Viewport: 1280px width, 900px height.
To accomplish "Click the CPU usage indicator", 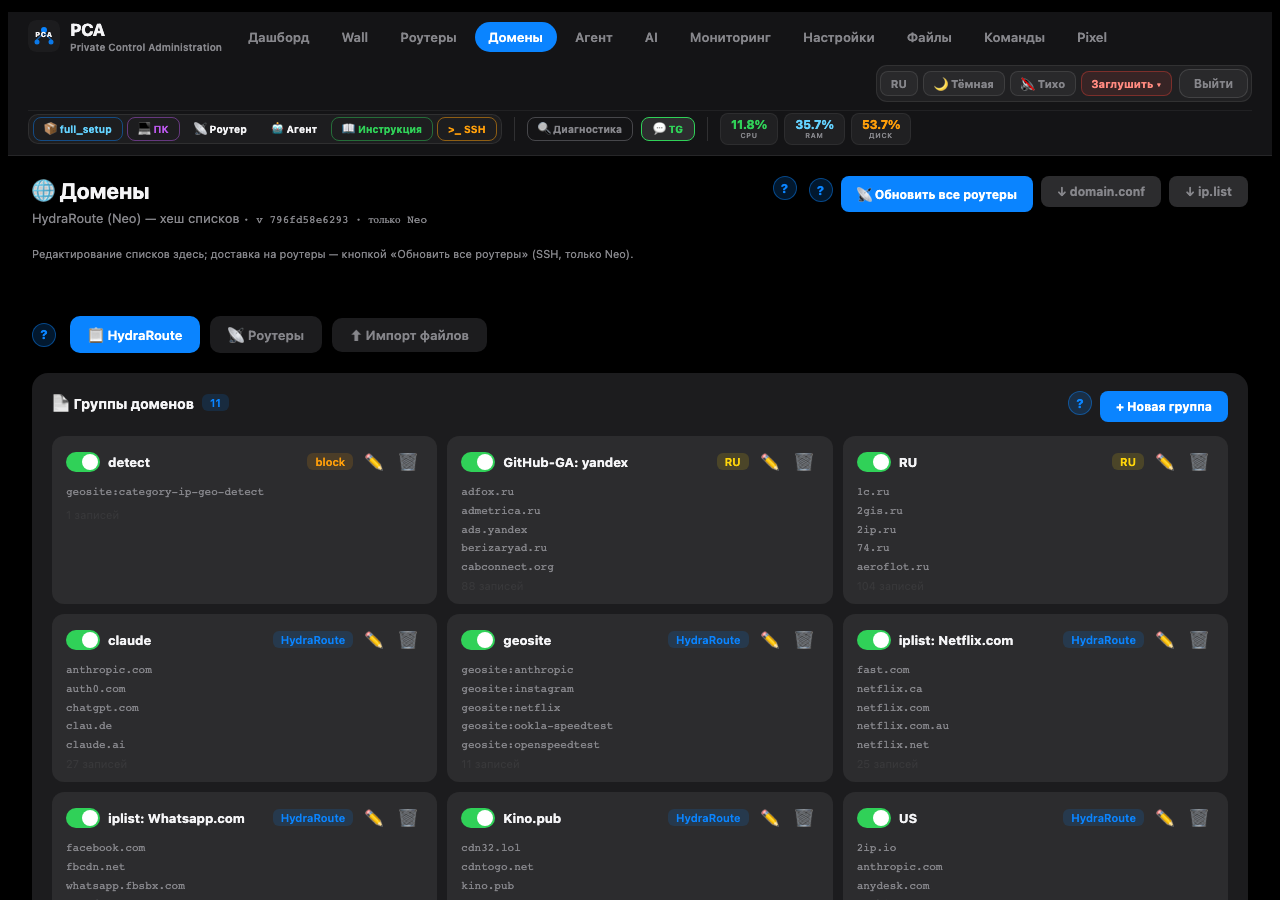I will (x=749, y=129).
